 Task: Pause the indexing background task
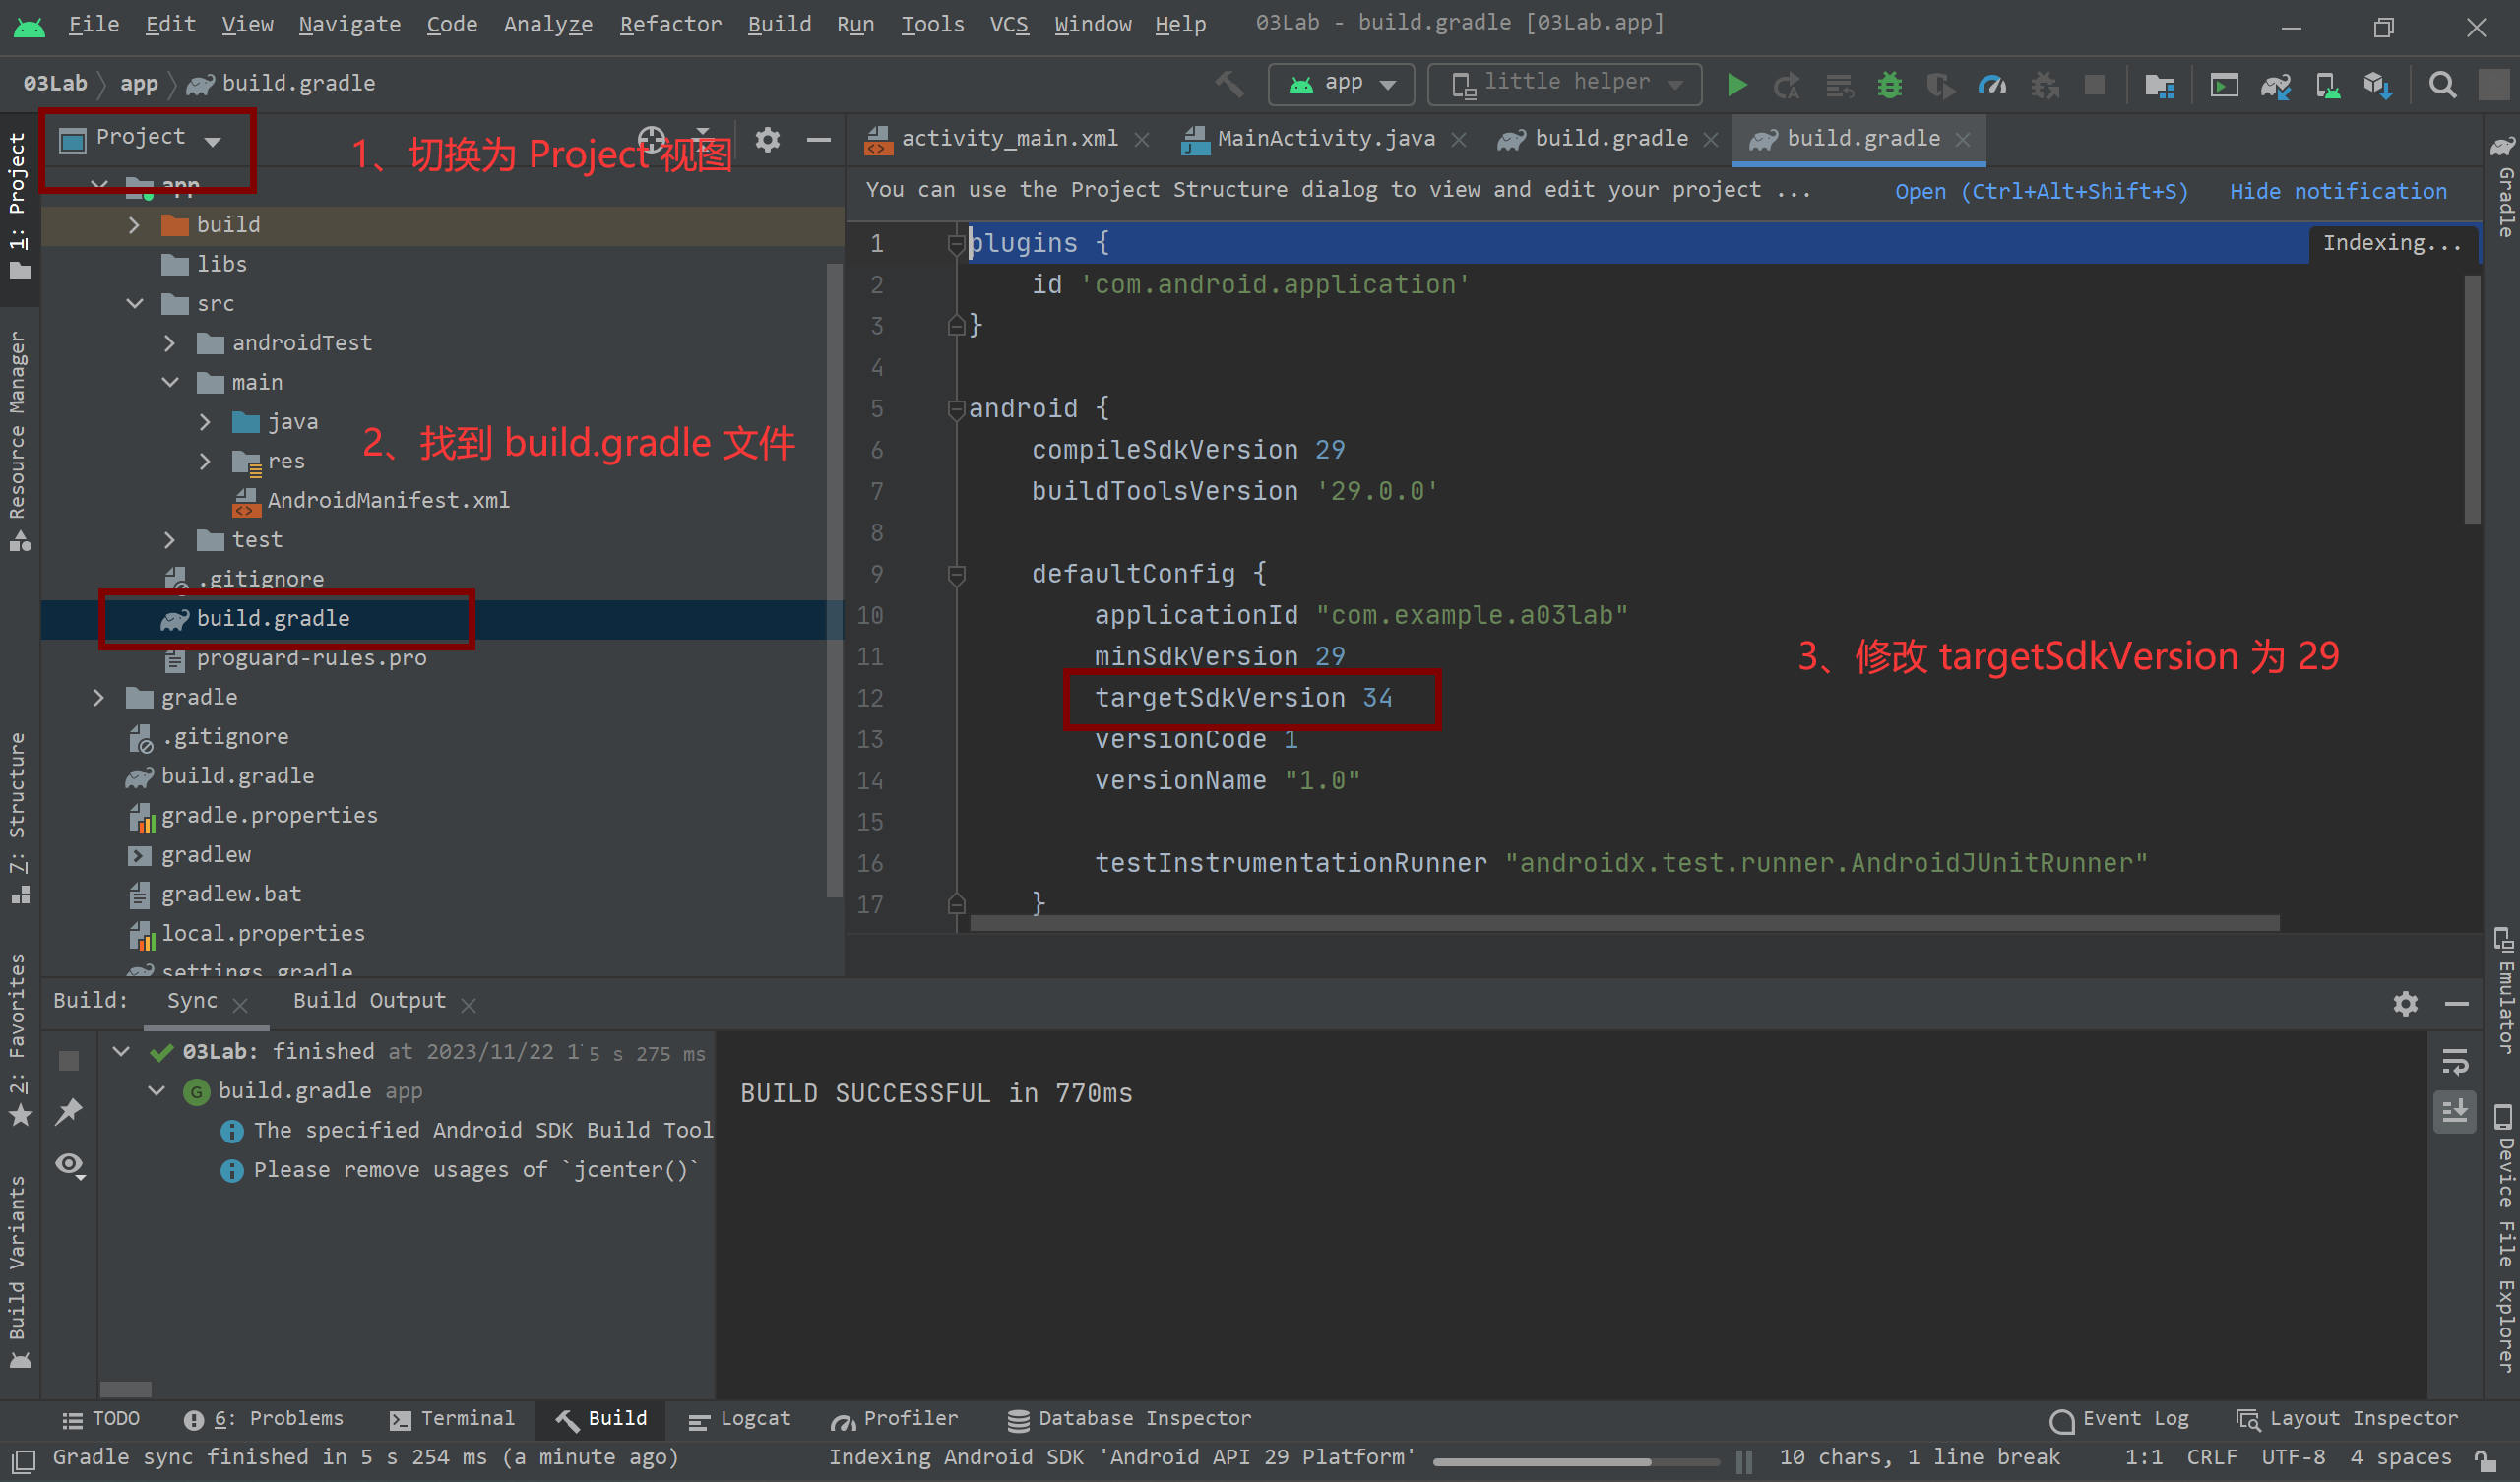pos(1744,1461)
